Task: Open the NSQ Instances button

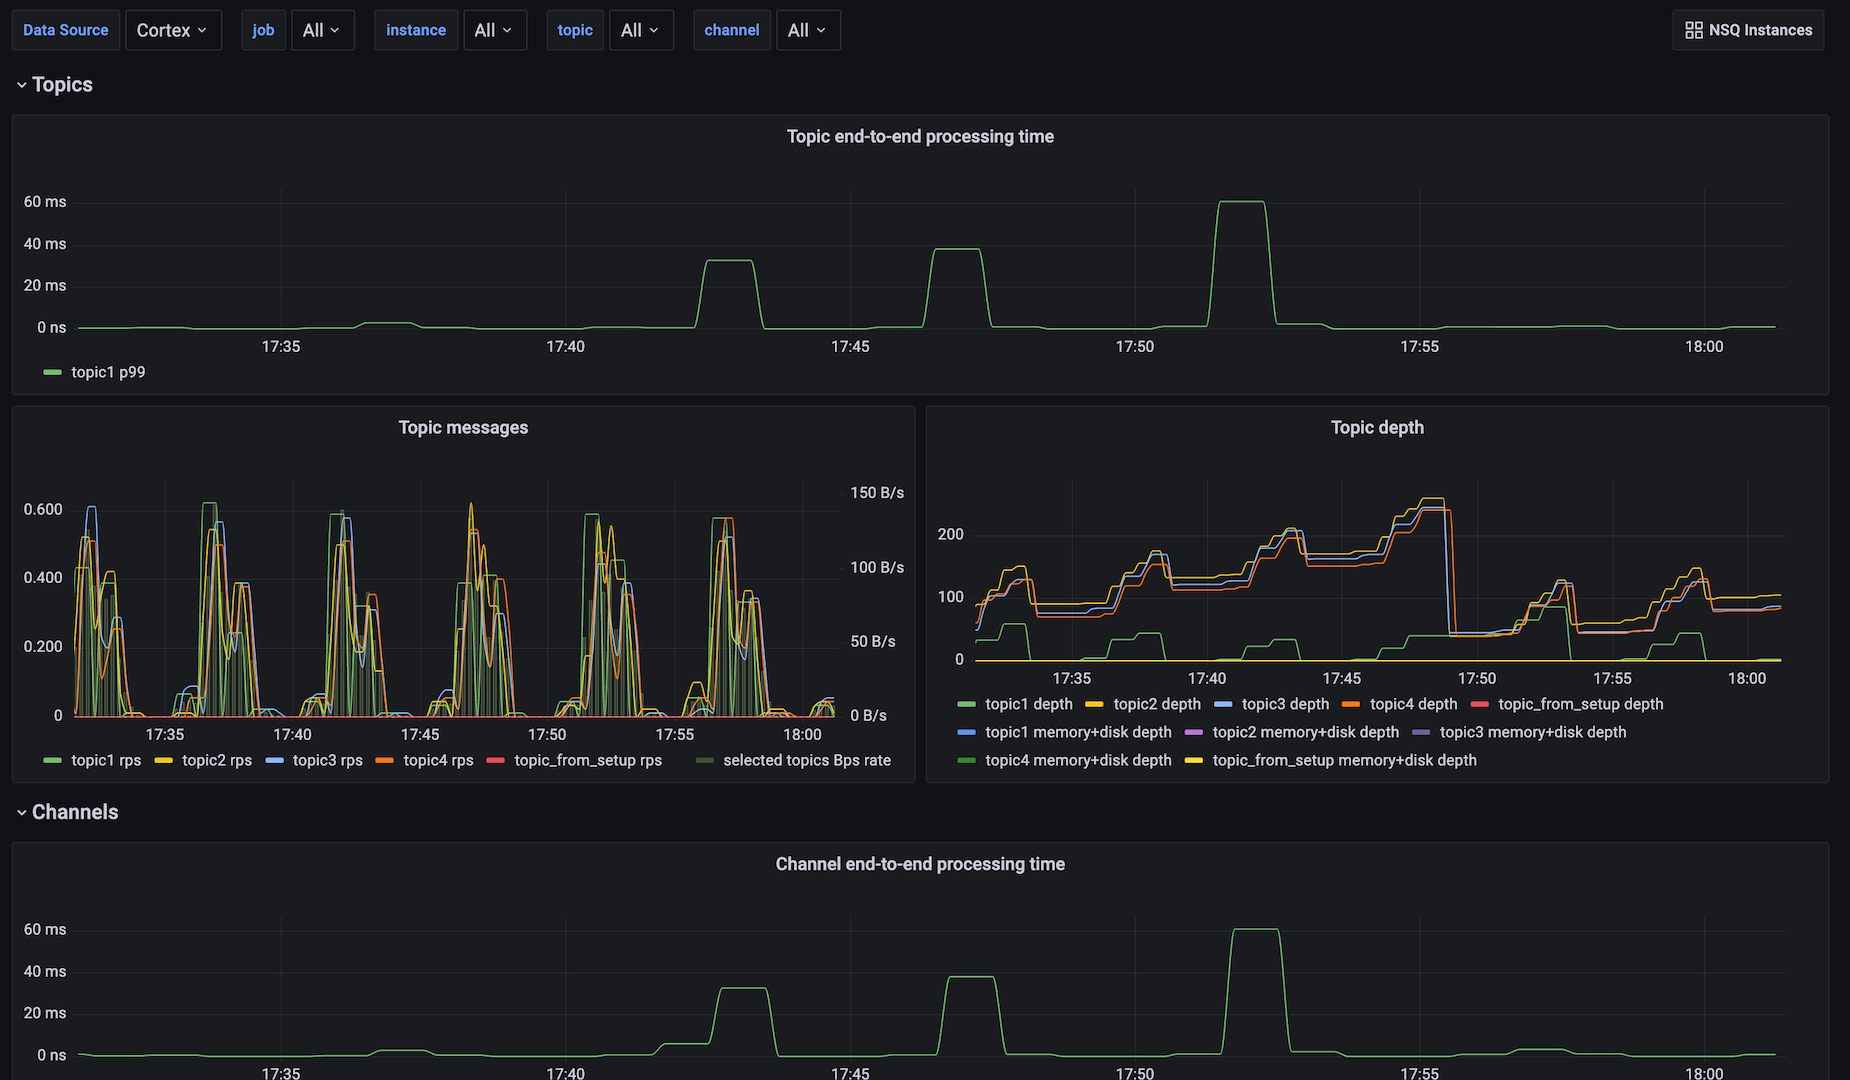Action: point(1748,30)
